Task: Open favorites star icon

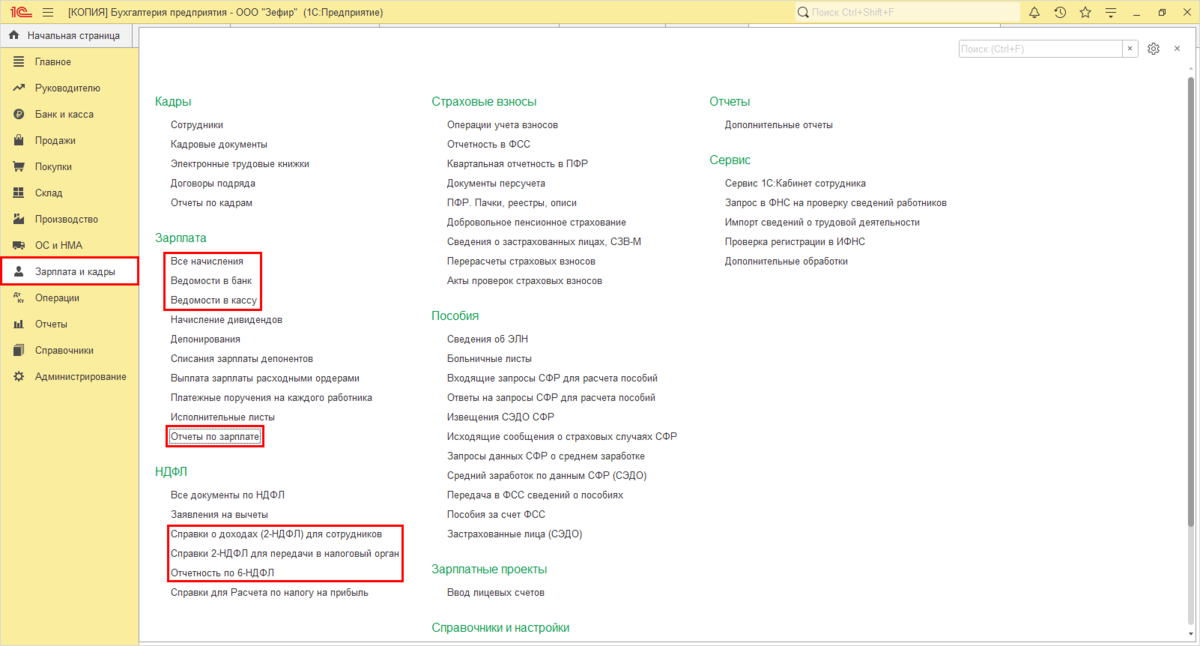Action: [x=1085, y=12]
